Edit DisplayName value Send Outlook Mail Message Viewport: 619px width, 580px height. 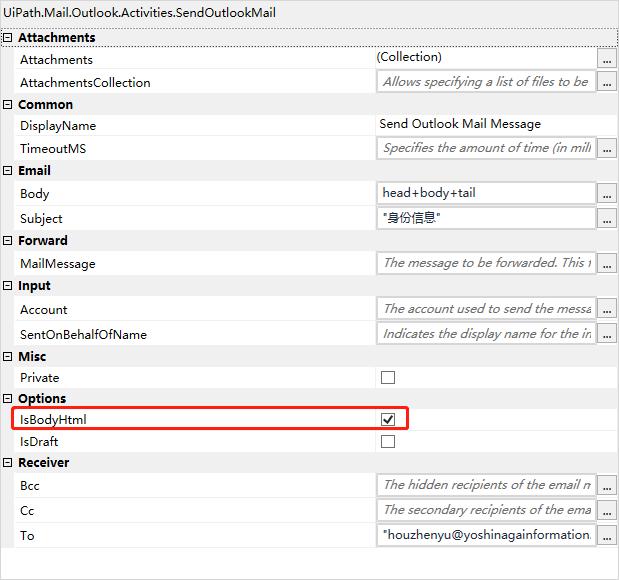[x=460, y=124]
